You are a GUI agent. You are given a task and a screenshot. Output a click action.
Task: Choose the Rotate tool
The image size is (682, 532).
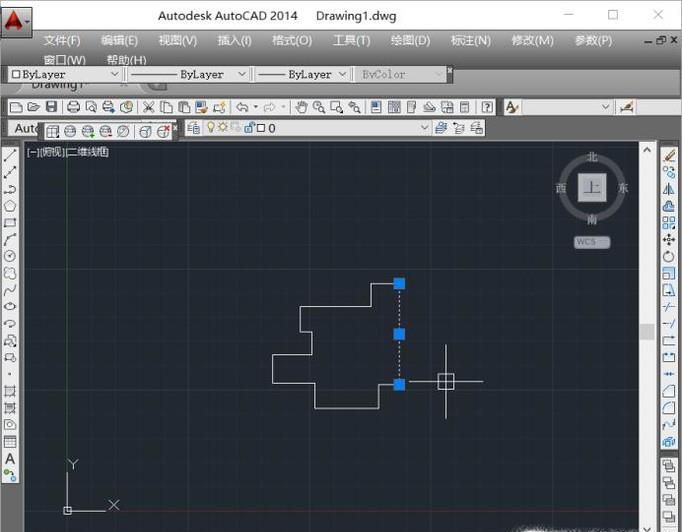tap(669, 257)
